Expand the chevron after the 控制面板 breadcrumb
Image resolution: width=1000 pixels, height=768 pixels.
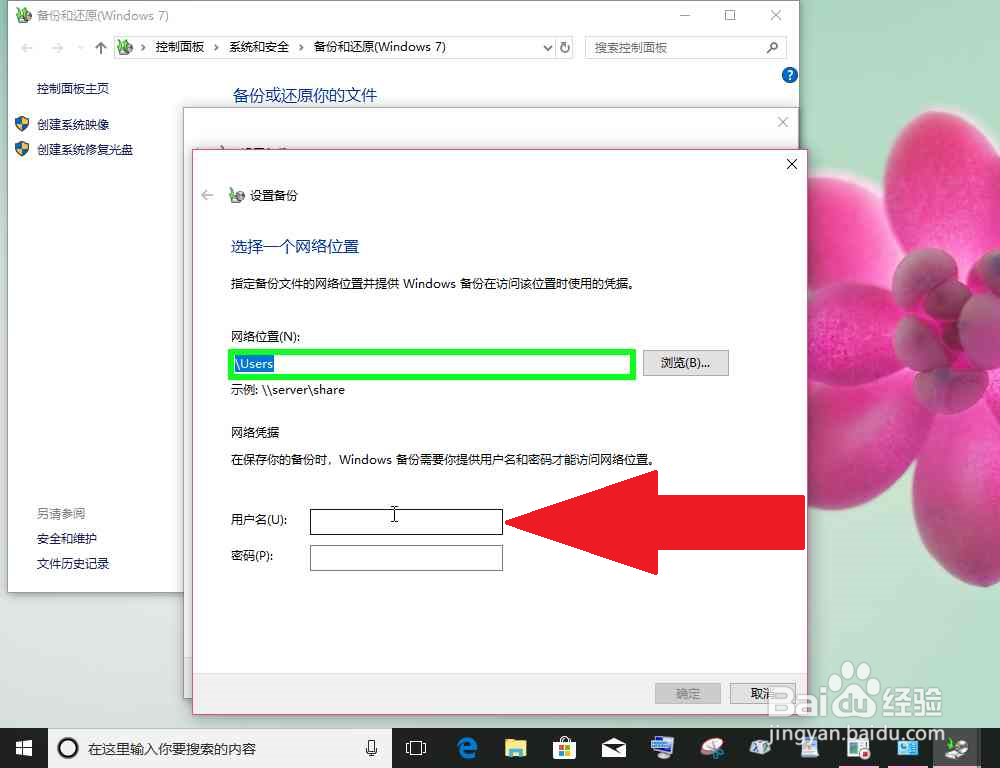point(216,47)
